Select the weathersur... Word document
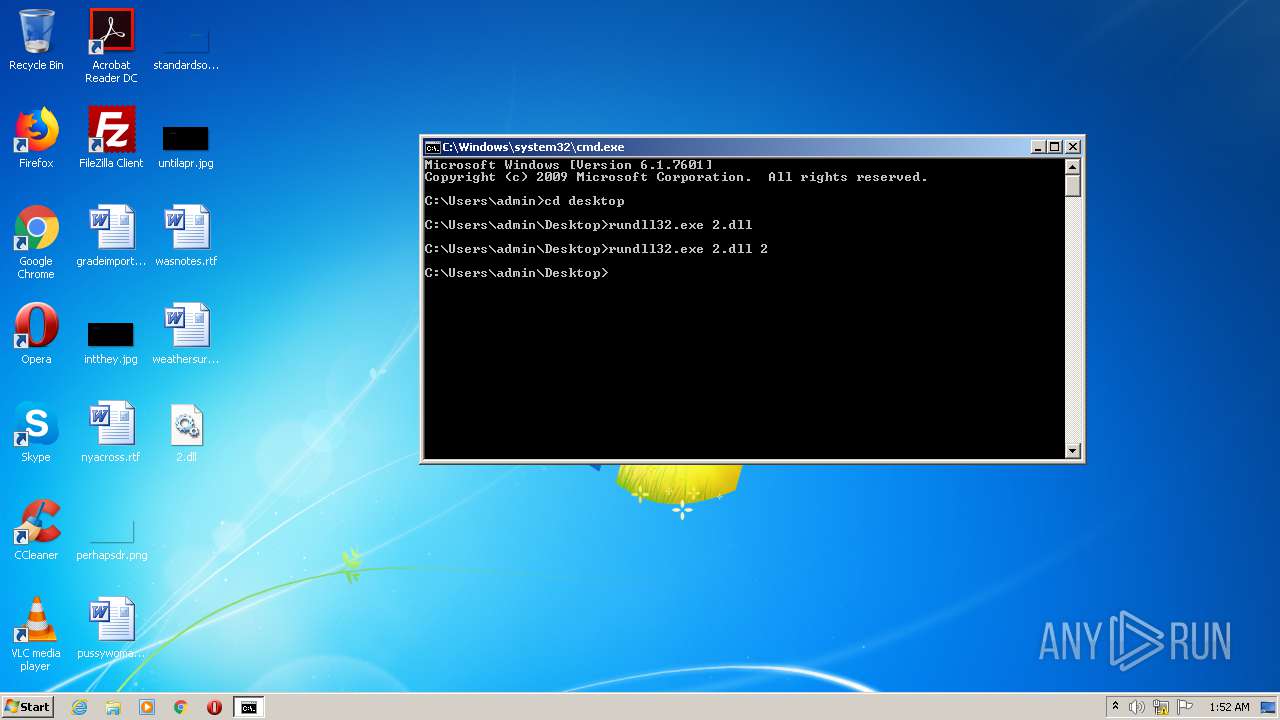This screenshot has width=1280, height=720. tap(186, 334)
